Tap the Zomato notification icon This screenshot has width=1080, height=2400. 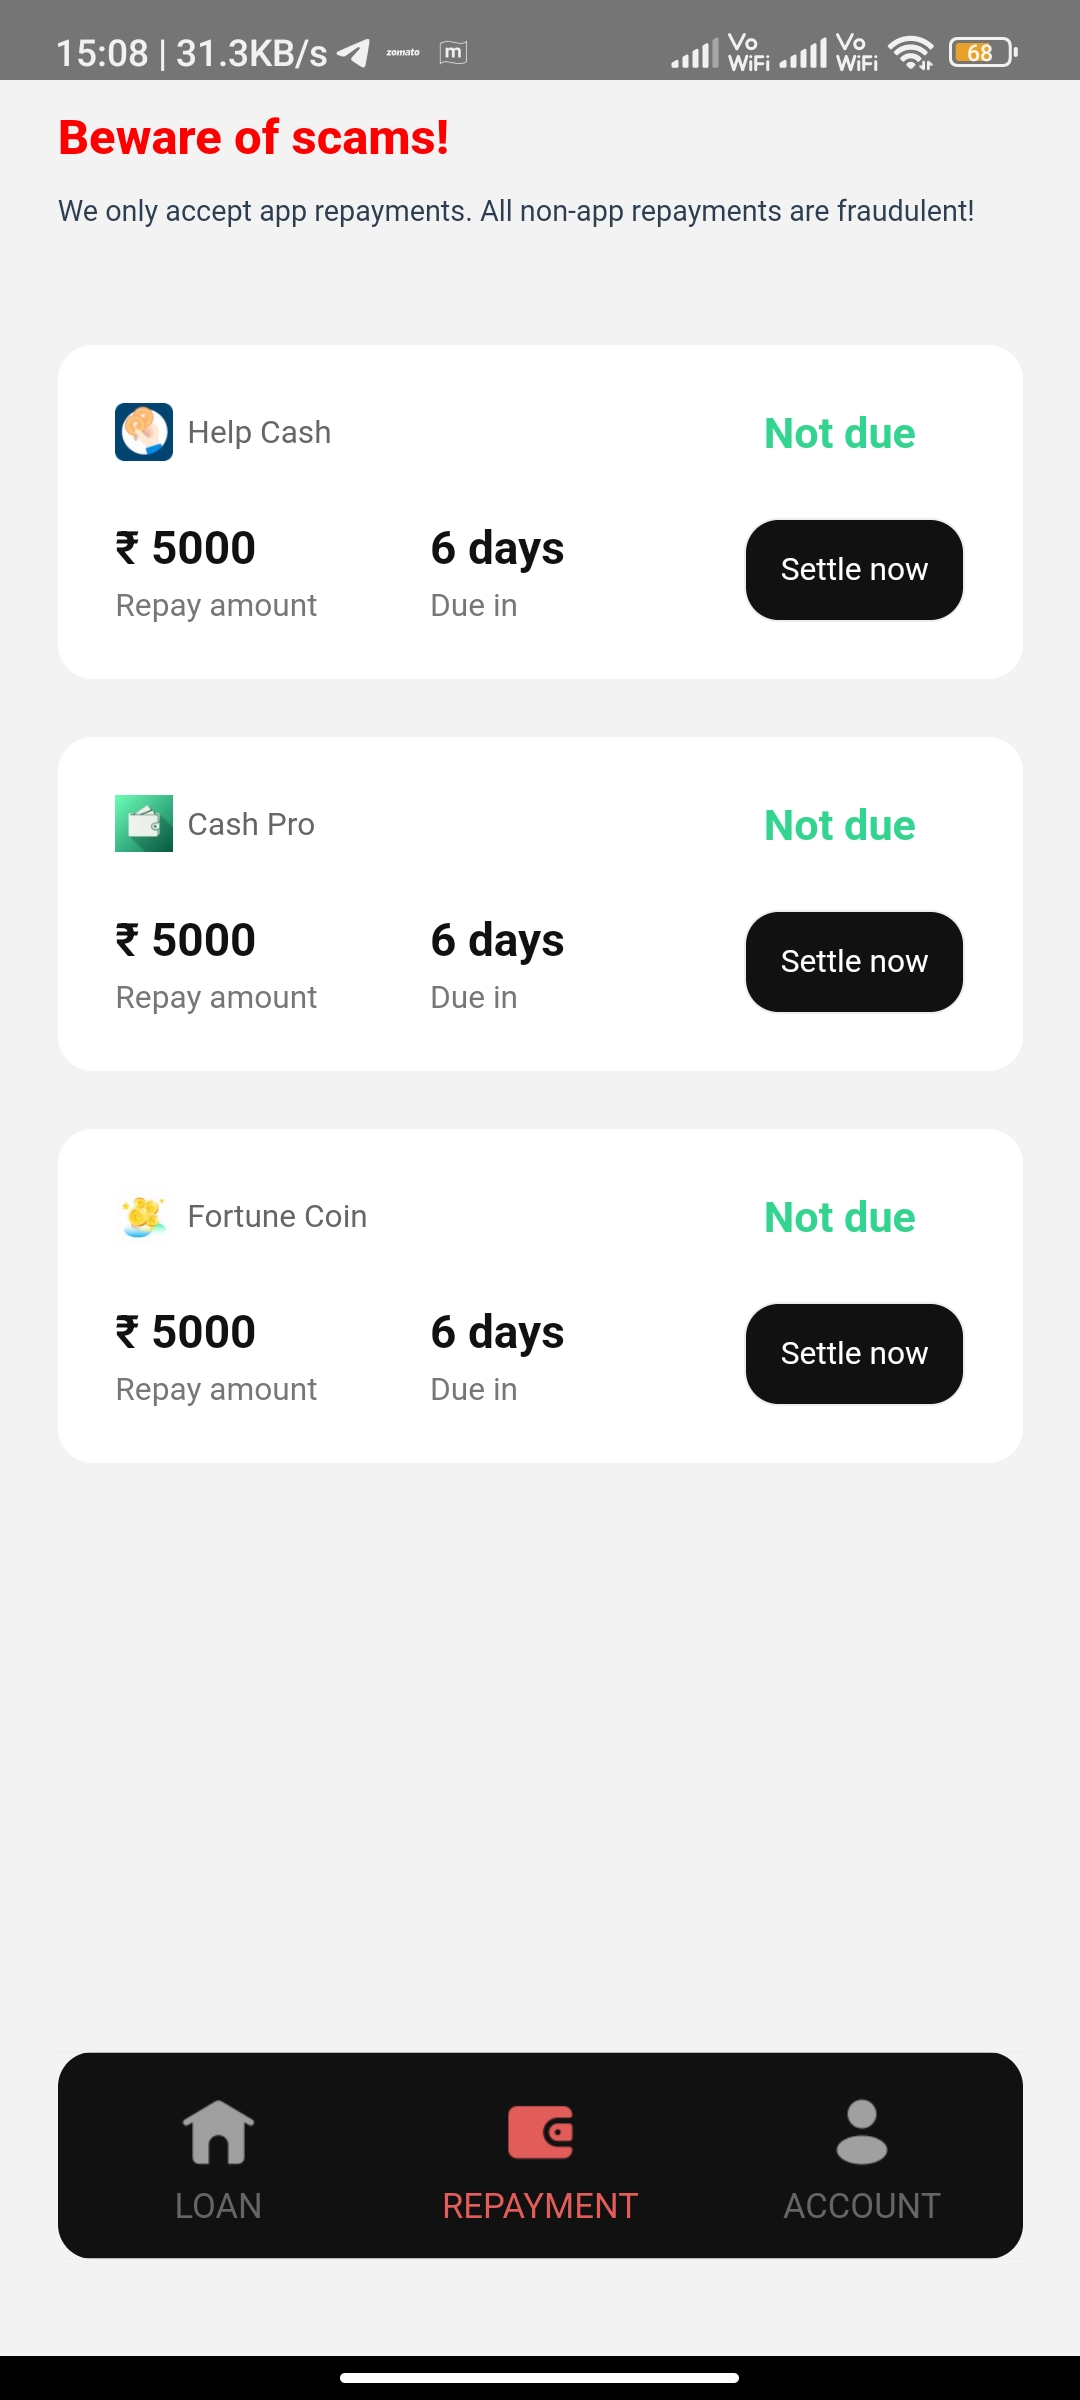403,52
